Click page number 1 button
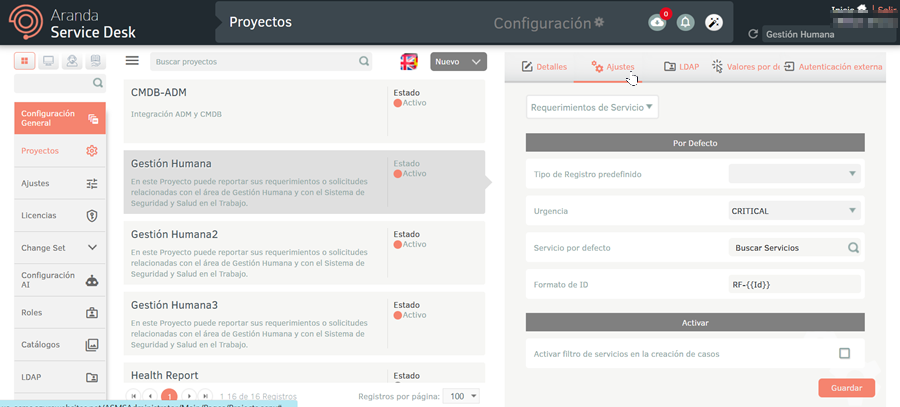This screenshot has height=407, width=900. [169, 396]
